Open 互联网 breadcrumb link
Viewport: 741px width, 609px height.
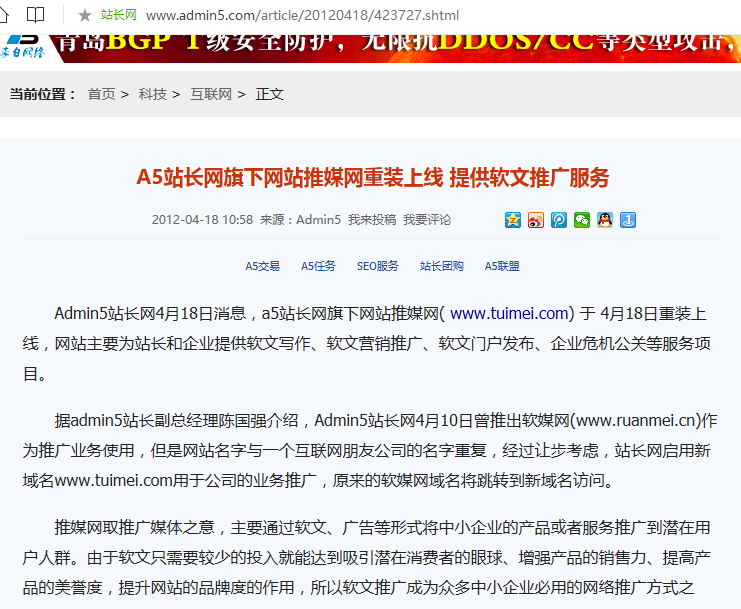pyautogui.click(x=211, y=94)
